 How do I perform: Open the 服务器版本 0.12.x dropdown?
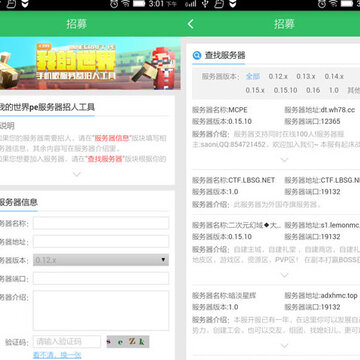click(101, 260)
